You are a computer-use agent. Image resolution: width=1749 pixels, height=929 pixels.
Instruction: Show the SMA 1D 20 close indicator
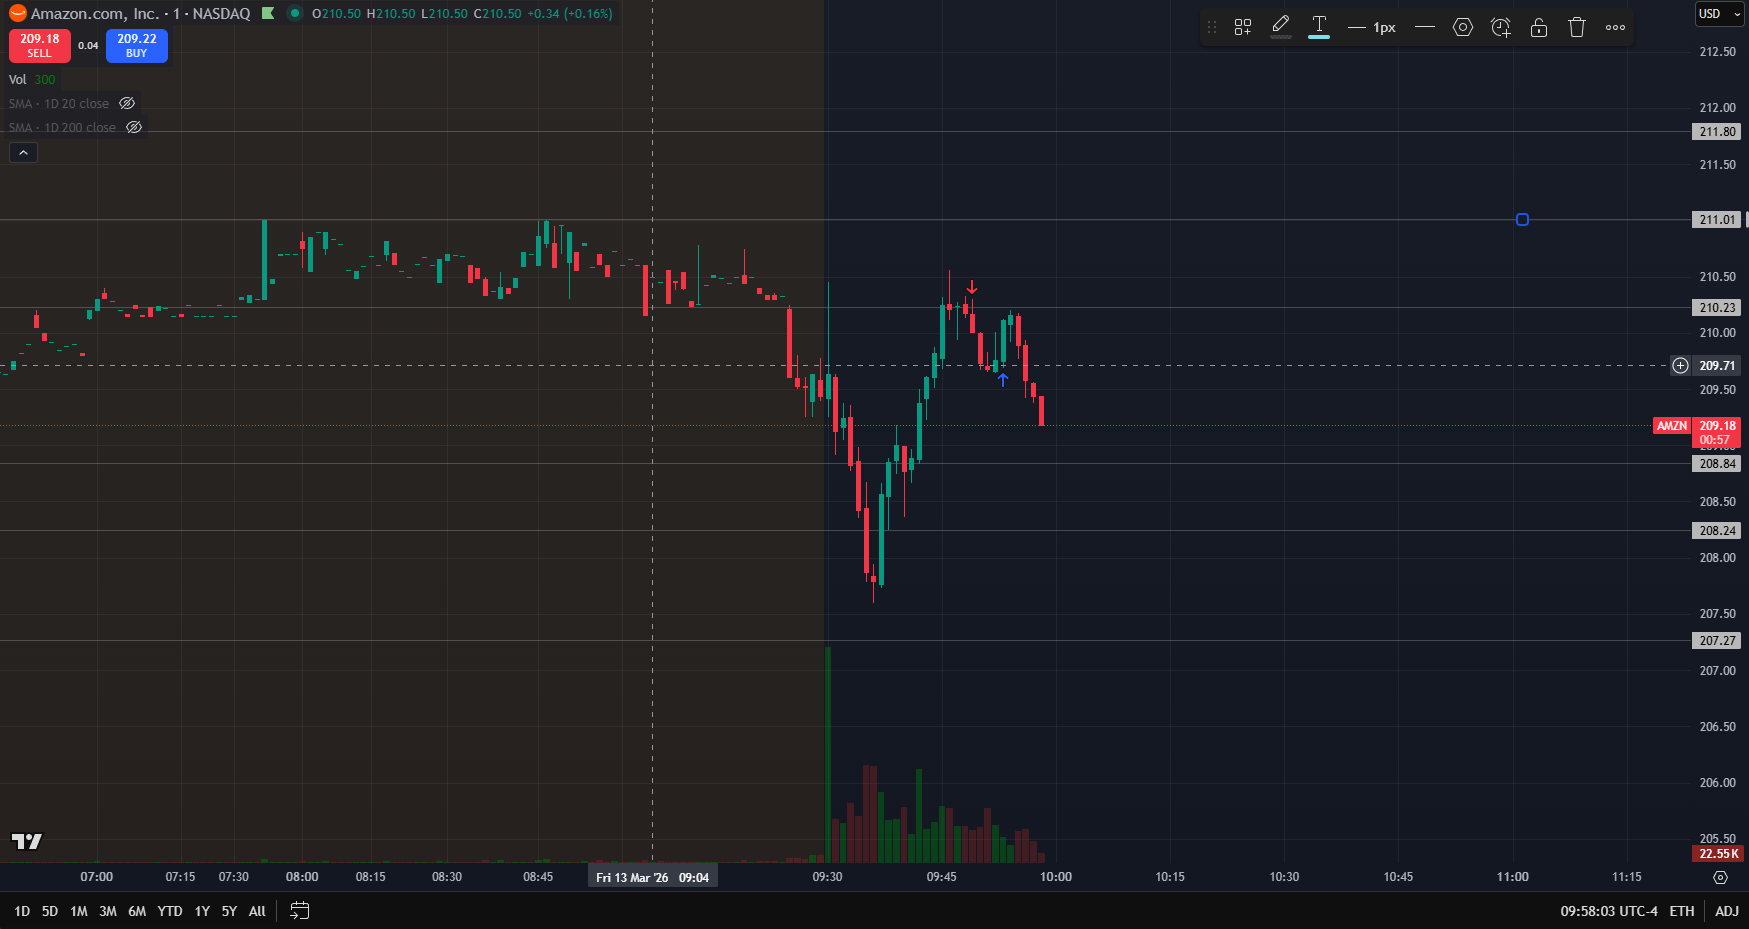point(127,104)
